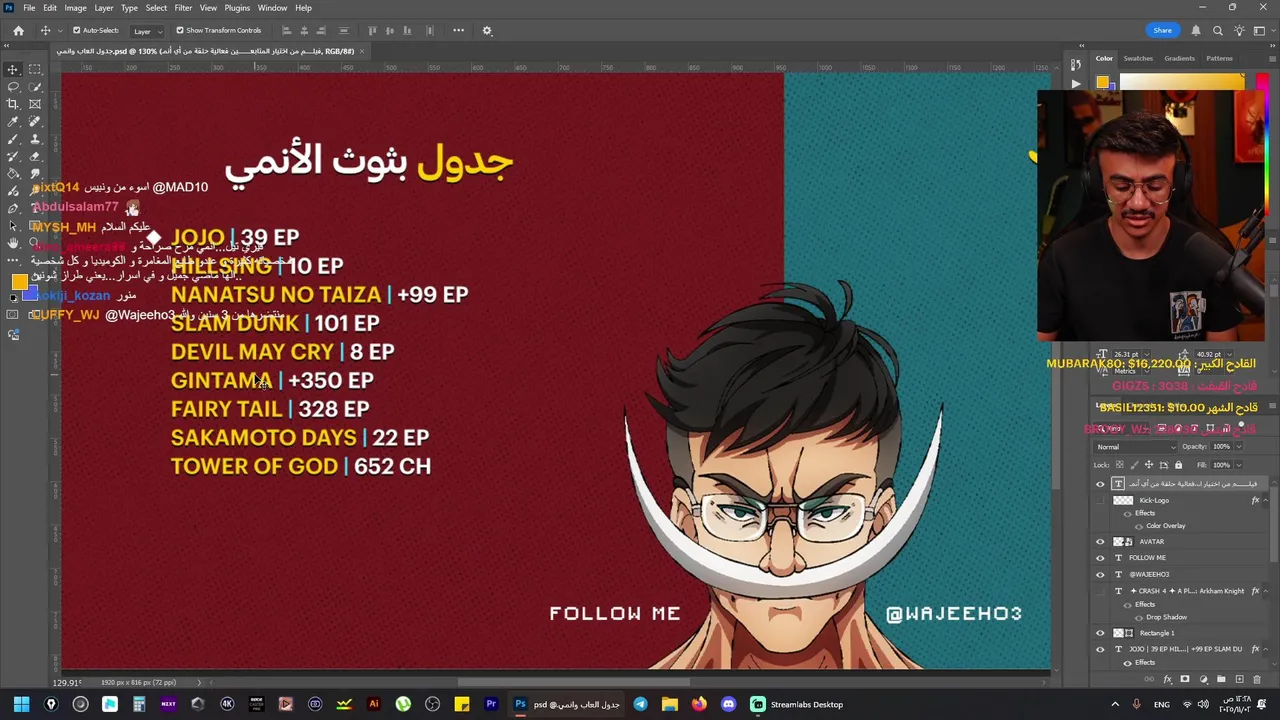Show the Kick-Logo layer
This screenshot has width=1280, height=720.
[x=1100, y=500]
